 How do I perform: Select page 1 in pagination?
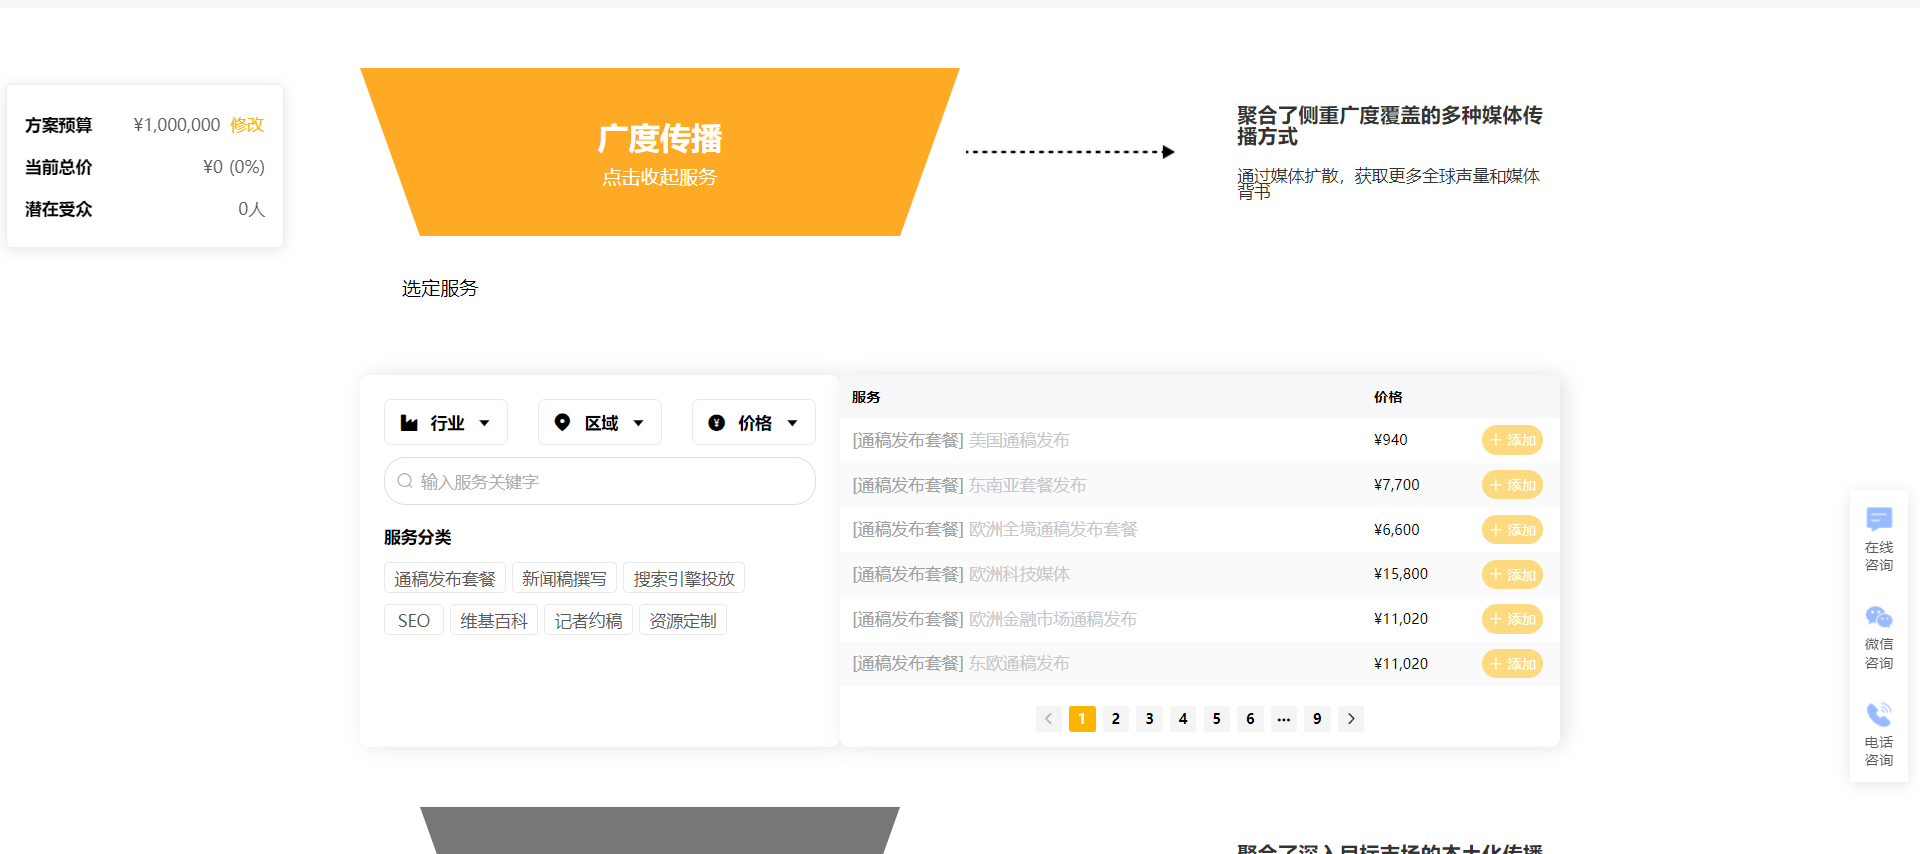click(x=1082, y=719)
